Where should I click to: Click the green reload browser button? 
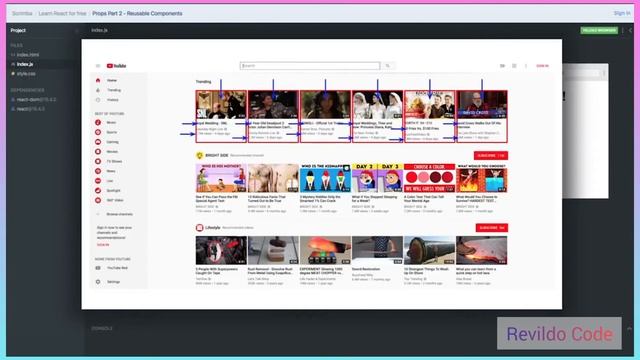(599, 31)
